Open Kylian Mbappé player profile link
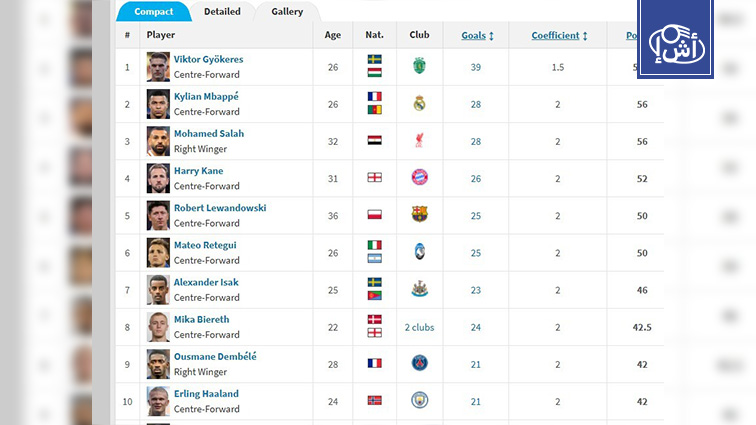This screenshot has width=756, height=425. [x=206, y=96]
